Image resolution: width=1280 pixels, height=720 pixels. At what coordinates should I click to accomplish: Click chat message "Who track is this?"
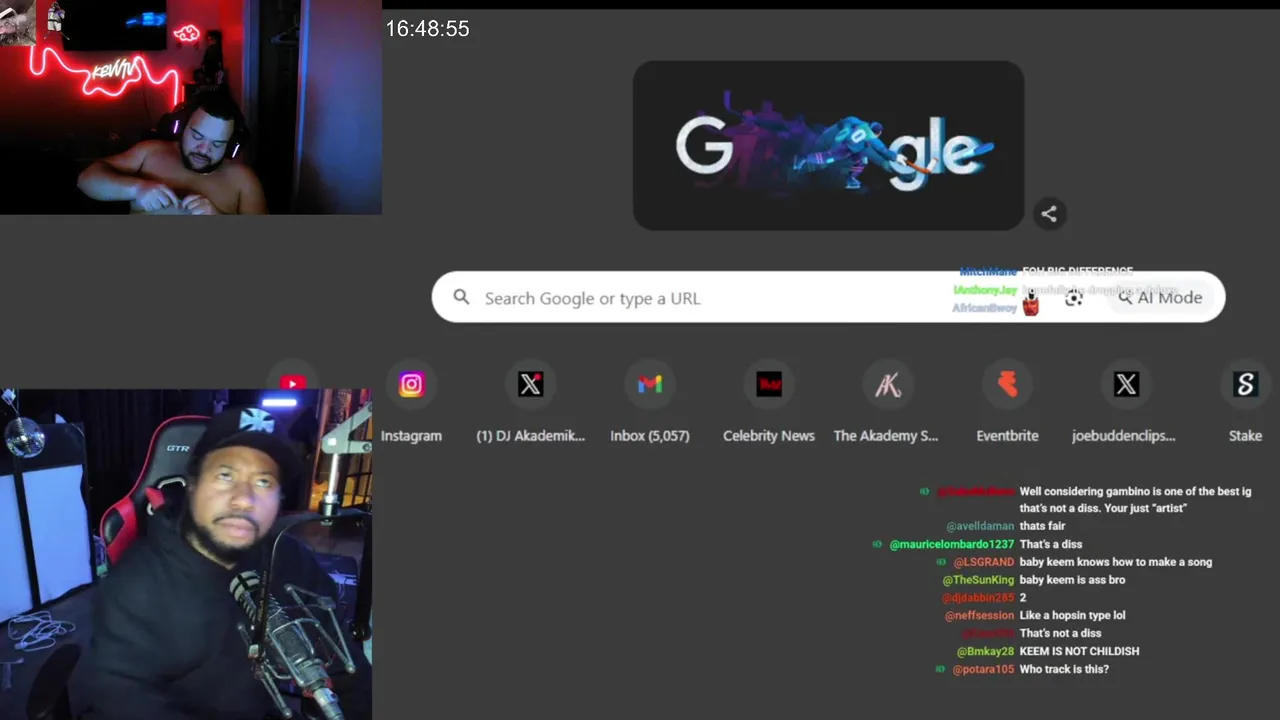(x=1064, y=669)
